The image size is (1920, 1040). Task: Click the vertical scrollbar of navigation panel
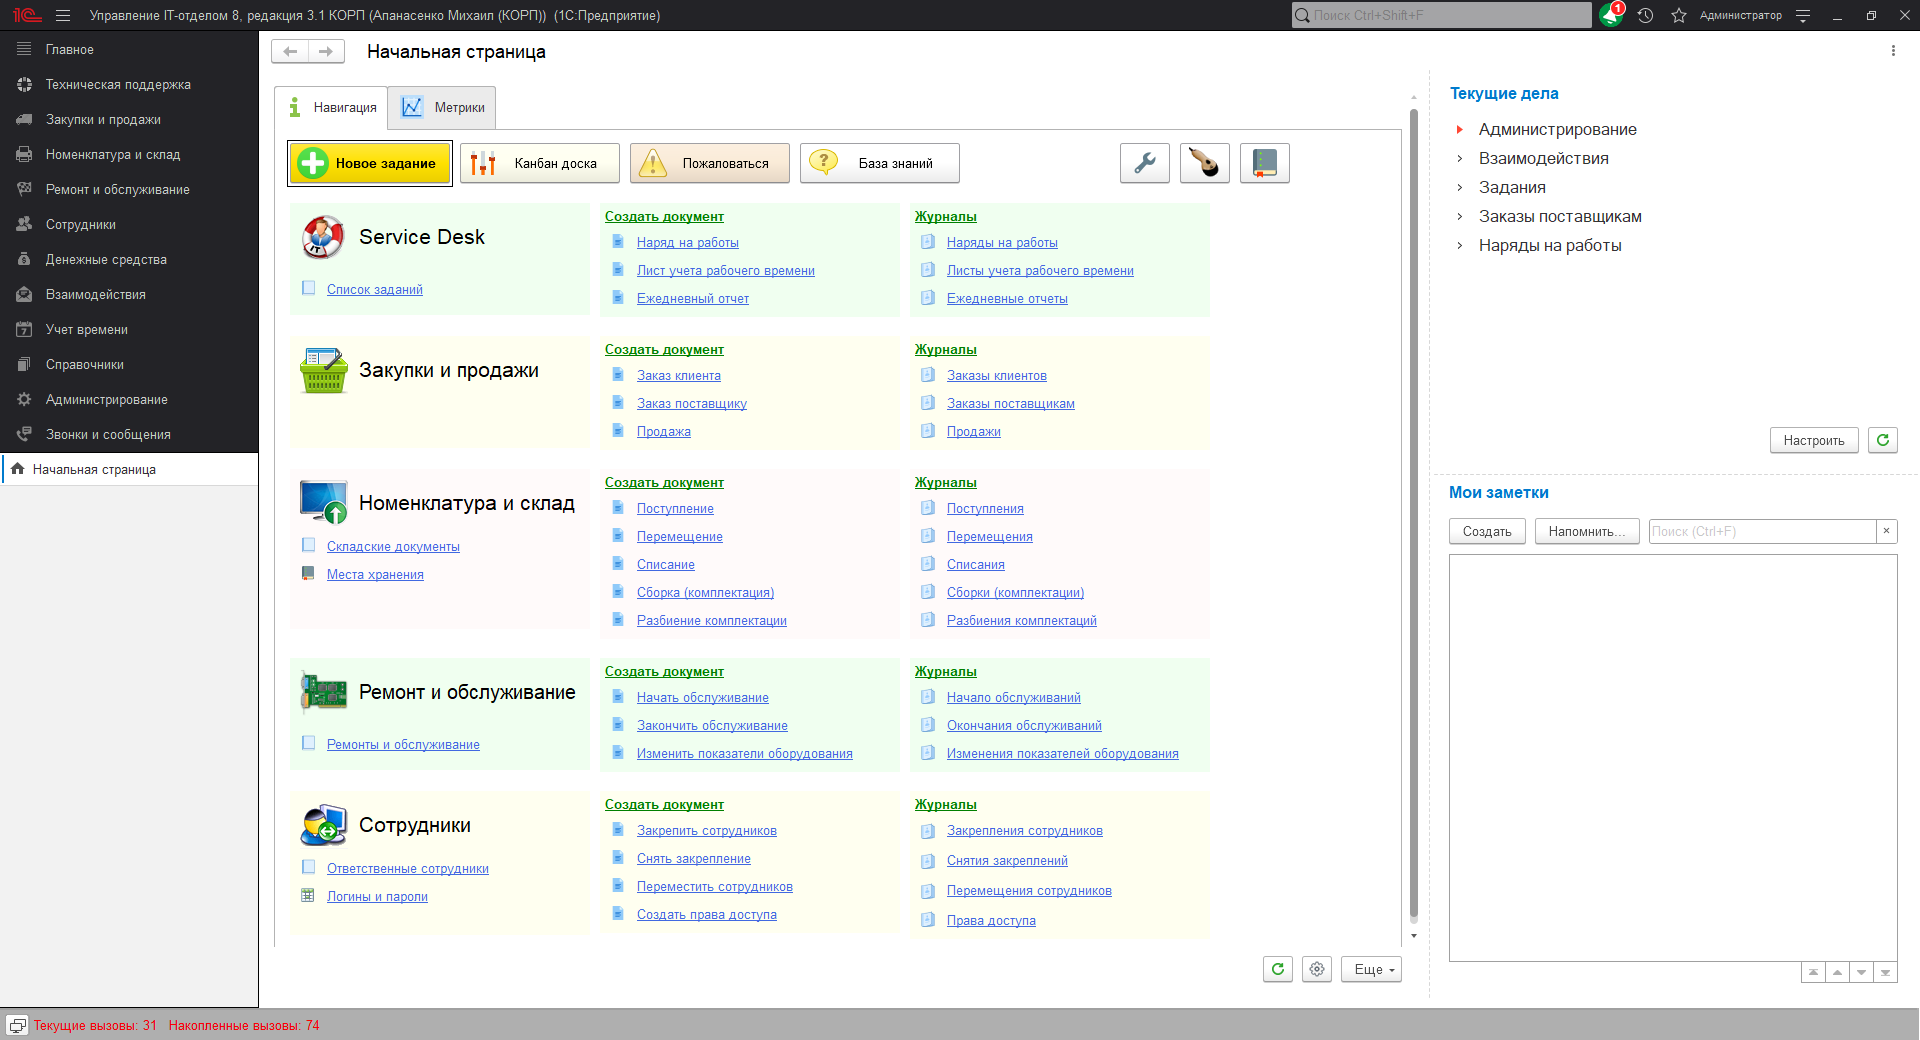1413,500
